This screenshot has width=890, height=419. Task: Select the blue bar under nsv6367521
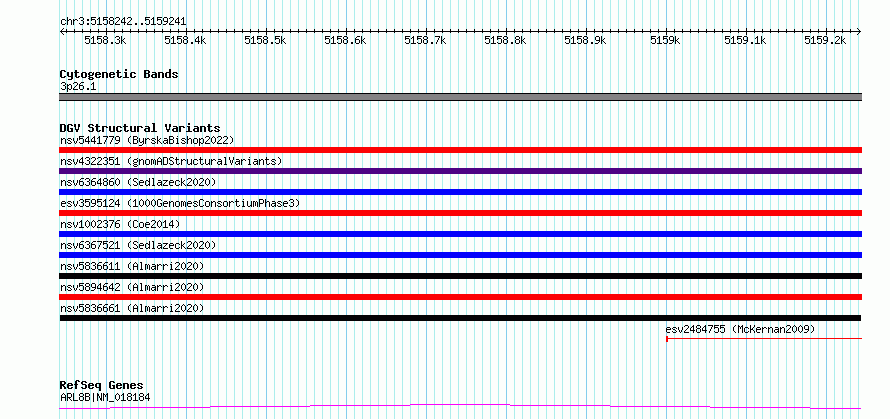click(x=461, y=255)
